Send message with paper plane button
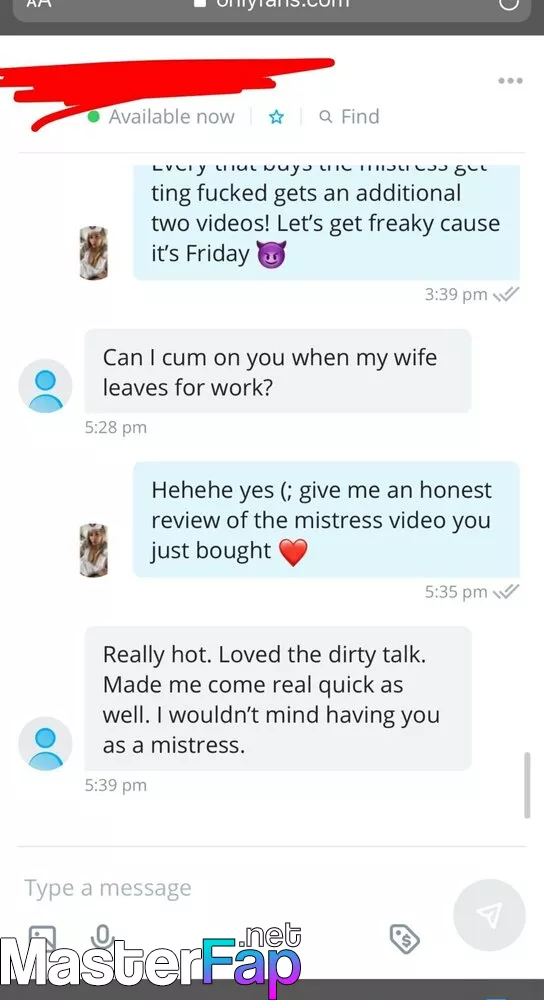Screen dimensions: 544x1000 click(x=489, y=915)
